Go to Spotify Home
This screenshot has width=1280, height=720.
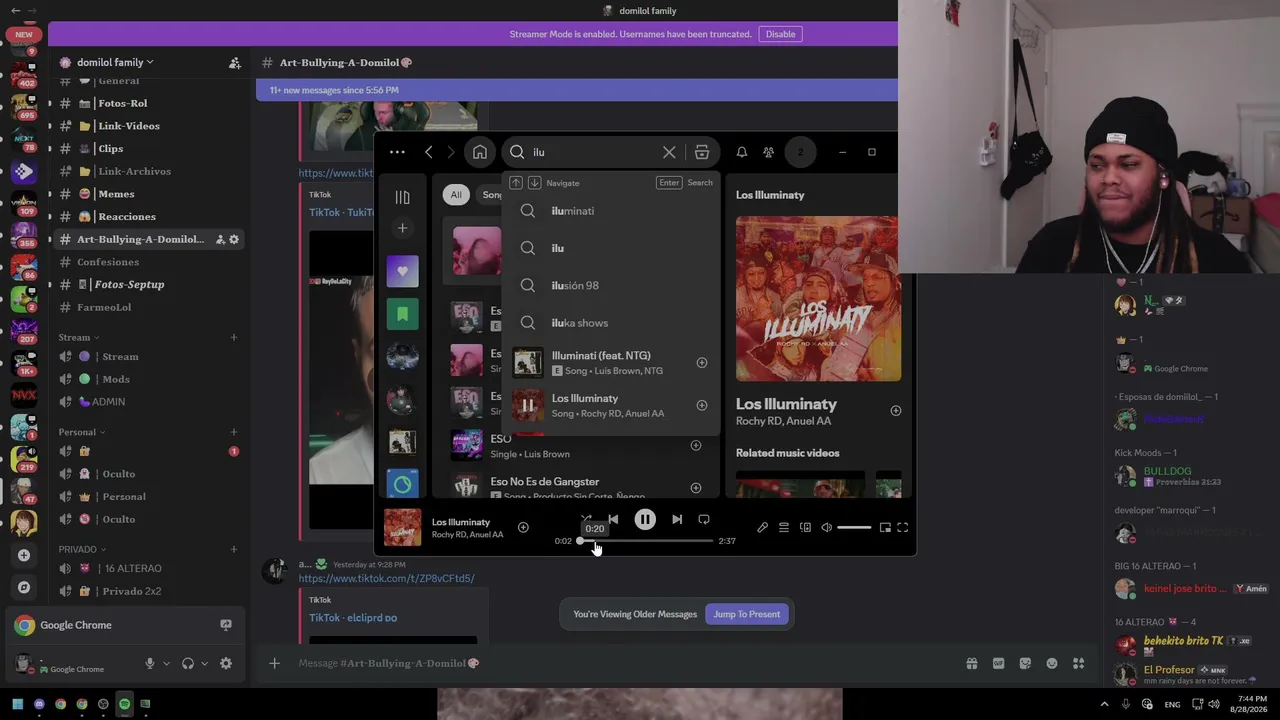point(480,152)
